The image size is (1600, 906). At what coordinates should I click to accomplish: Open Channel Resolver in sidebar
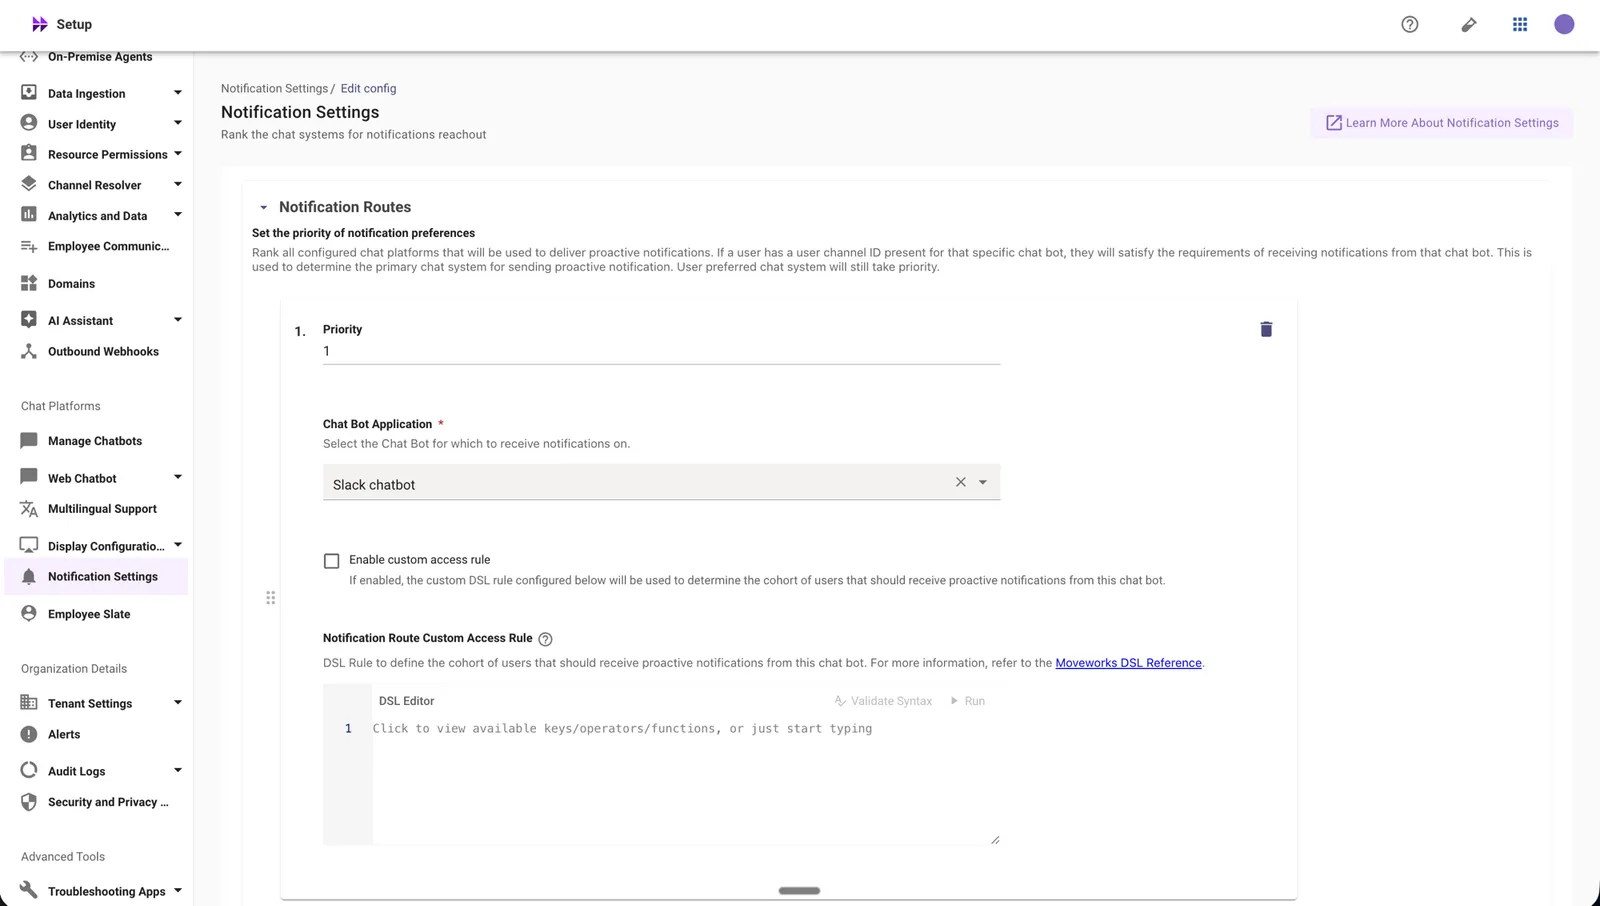coord(96,185)
